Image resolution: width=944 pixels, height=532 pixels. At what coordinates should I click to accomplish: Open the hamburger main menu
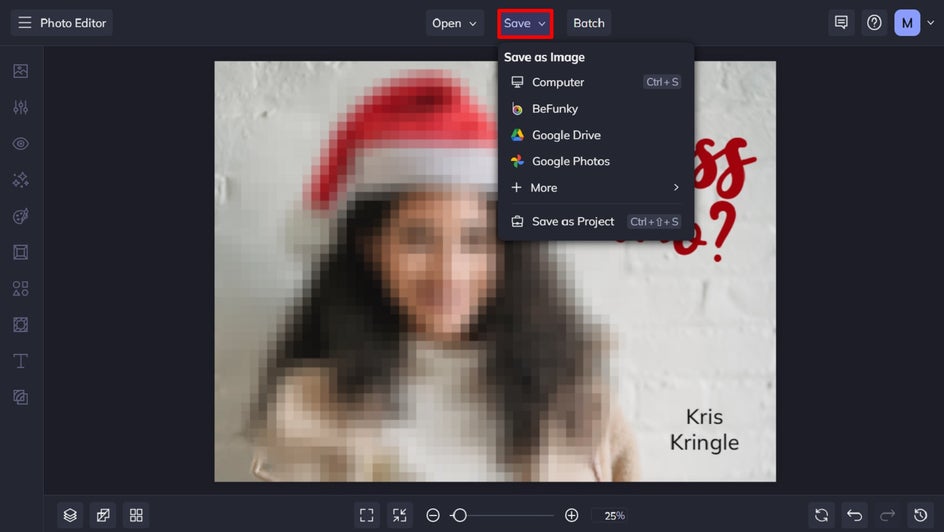(x=25, y=23)
